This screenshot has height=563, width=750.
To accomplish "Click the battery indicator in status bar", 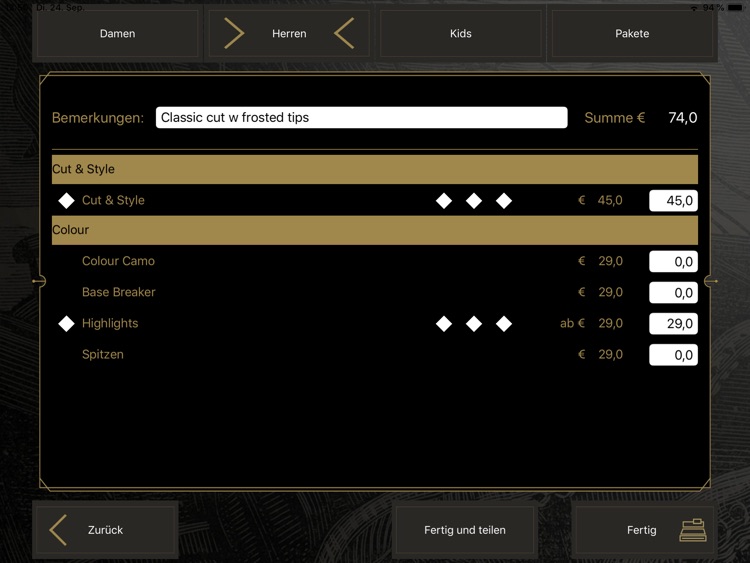I will tap(735, 8).
